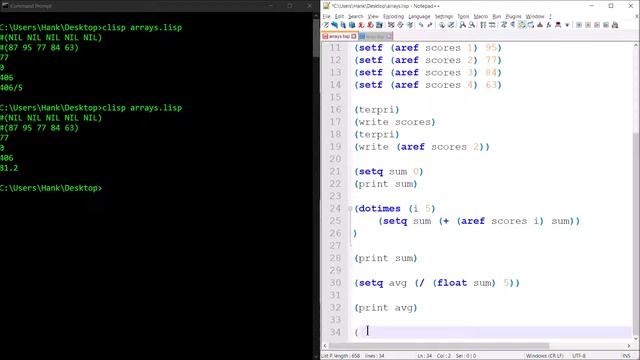Click the horizontal scrollbar left arrow
The height and width of the screenshot is (360, 640).
(x=325, y=346)
